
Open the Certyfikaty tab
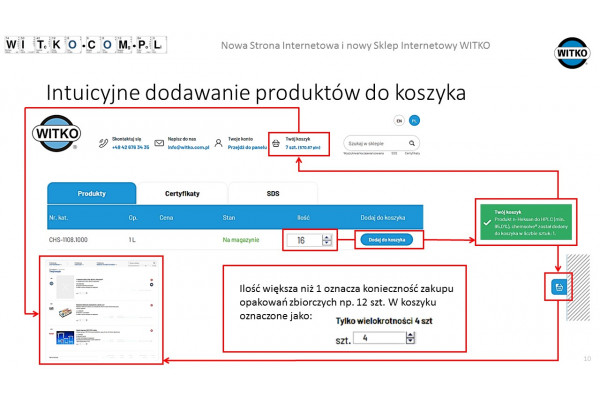[182, 193]
